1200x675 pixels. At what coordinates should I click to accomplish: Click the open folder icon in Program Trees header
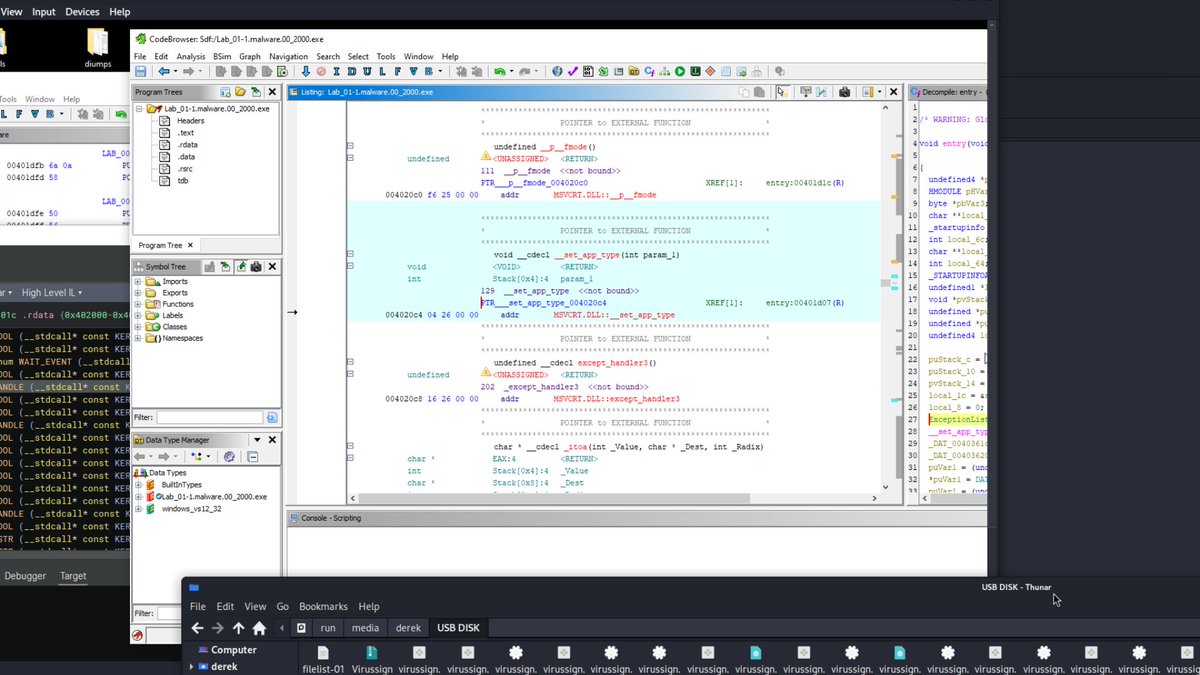tap(240, 92)
